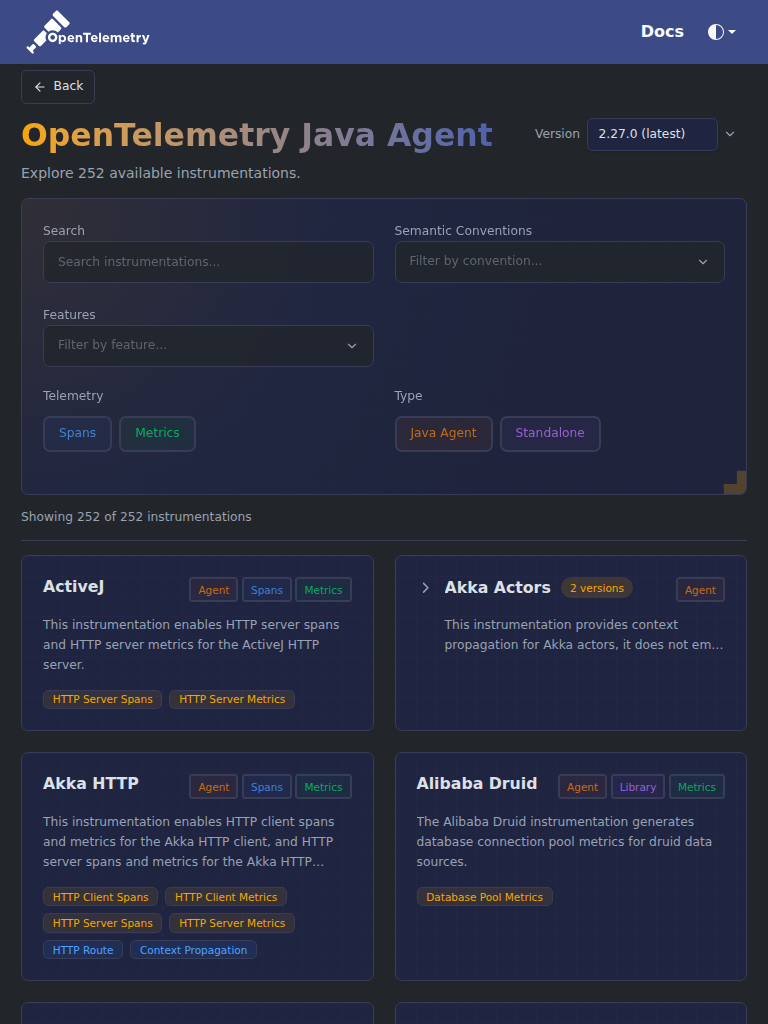
Task: Click the Metrics badge on Akka HTTP card
Action: click(x=323, y=787)
